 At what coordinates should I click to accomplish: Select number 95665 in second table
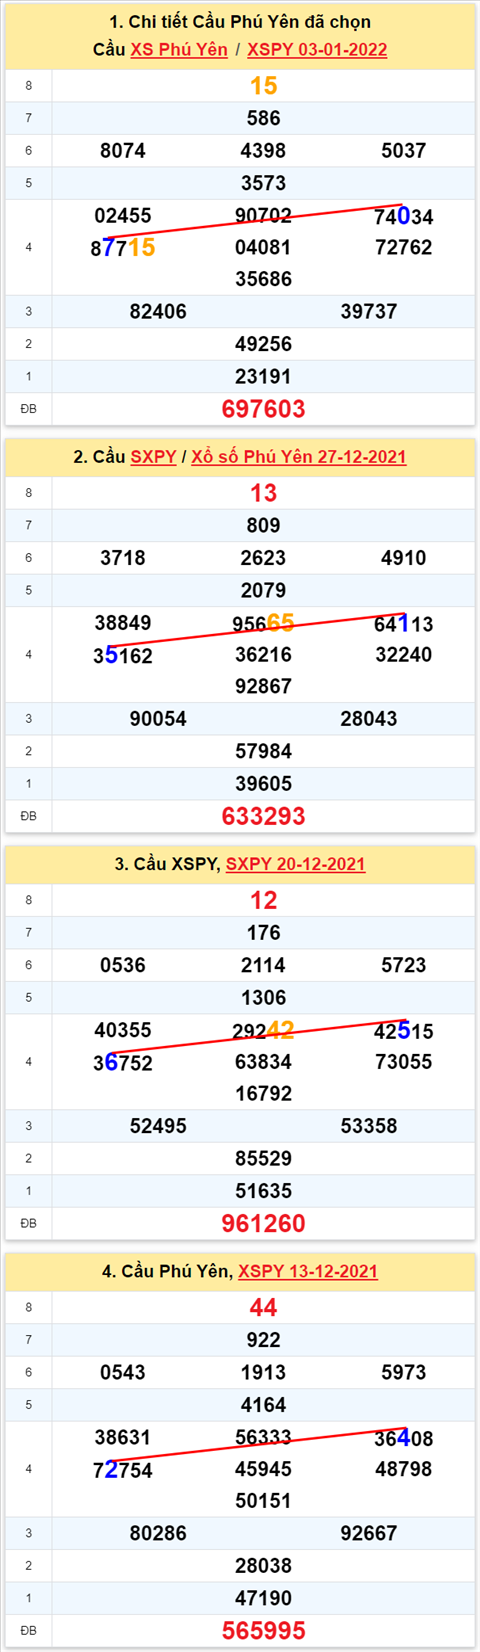tap(263, 624)
